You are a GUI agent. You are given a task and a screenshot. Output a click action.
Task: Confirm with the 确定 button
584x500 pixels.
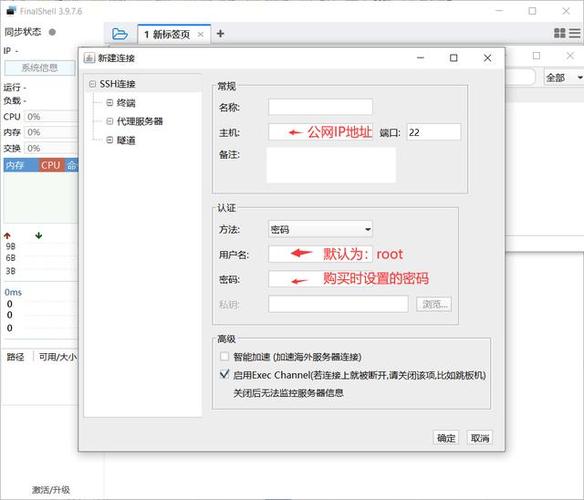pos(446,438)
